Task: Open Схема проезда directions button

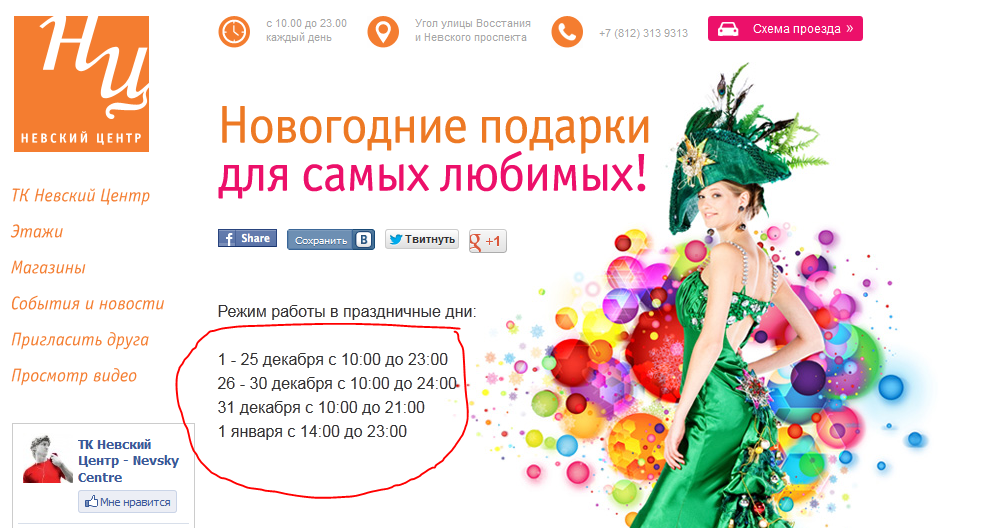Action: click(x=785, y=29)
